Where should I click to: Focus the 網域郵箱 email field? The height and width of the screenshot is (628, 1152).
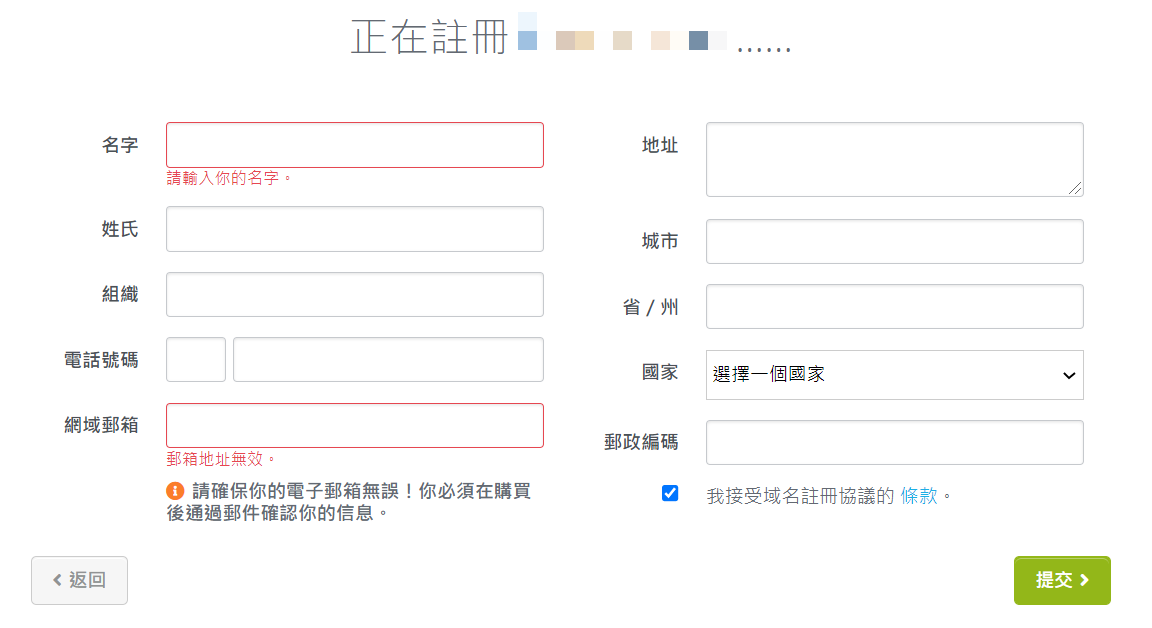click(355, 425)
